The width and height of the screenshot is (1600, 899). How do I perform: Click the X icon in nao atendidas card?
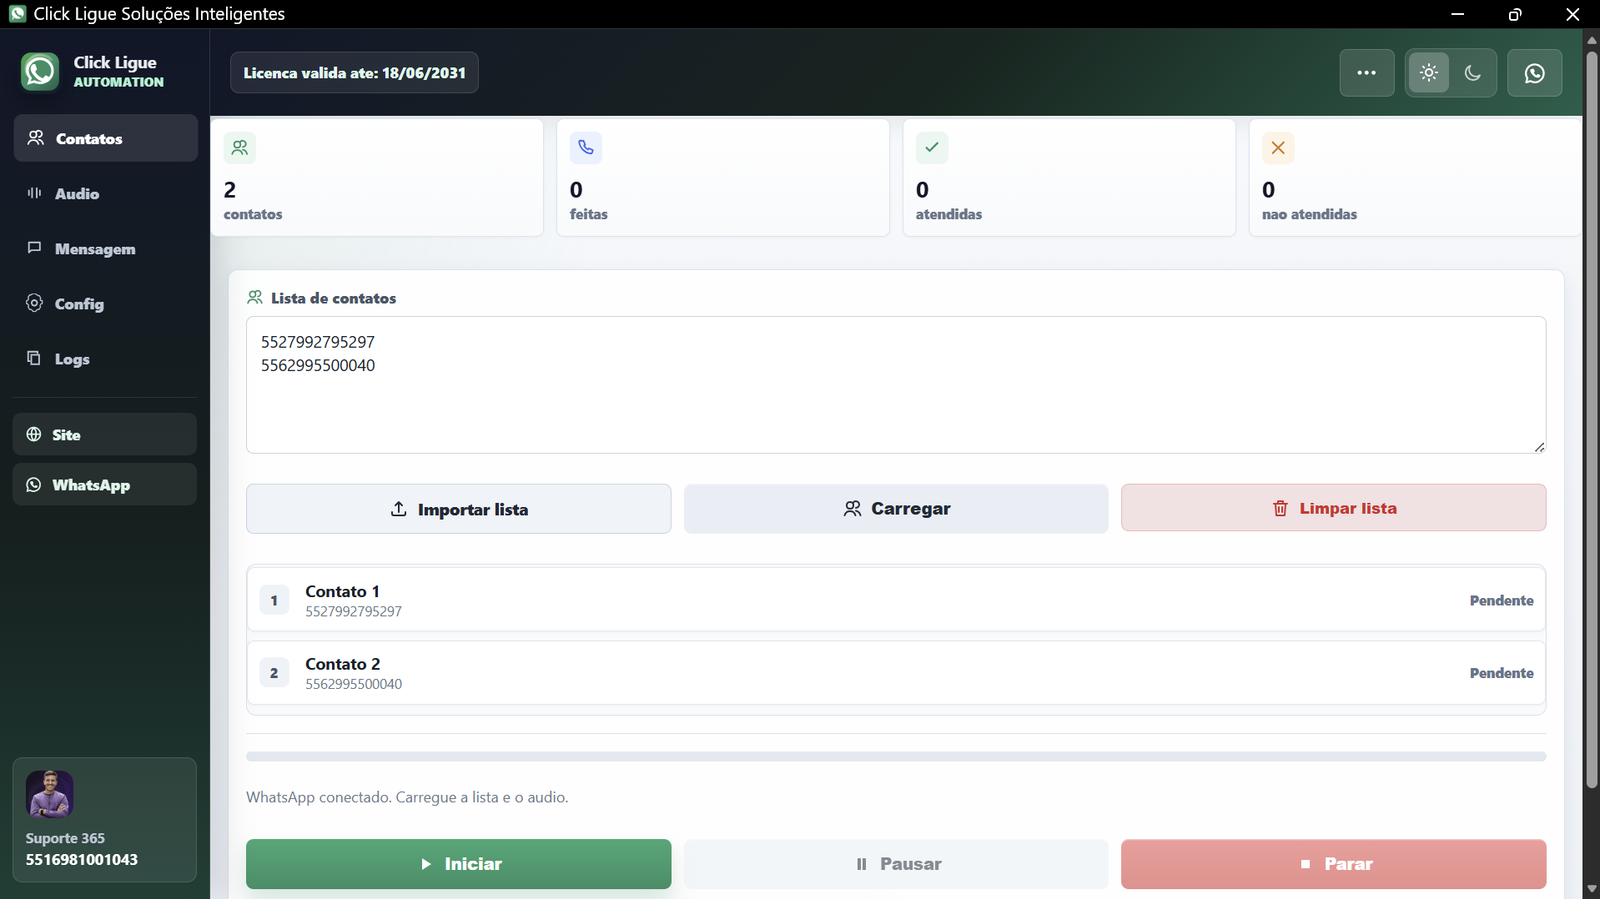(1278, 148)
